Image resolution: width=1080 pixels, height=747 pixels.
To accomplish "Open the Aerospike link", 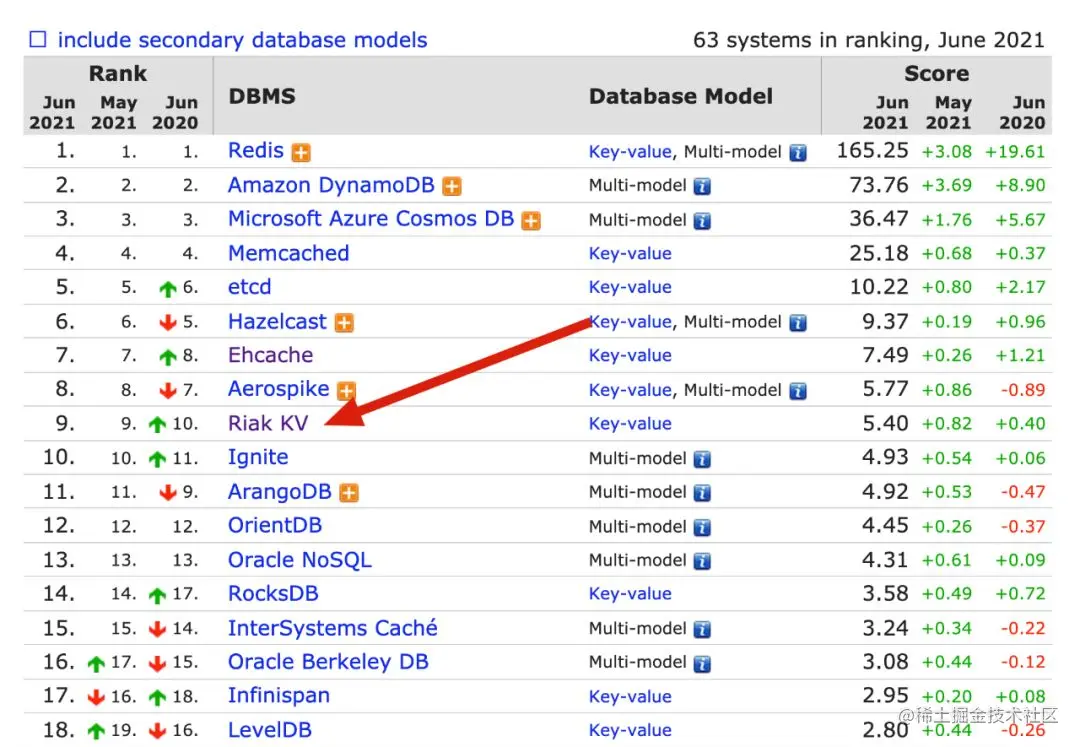I will [x=278, y=388].
